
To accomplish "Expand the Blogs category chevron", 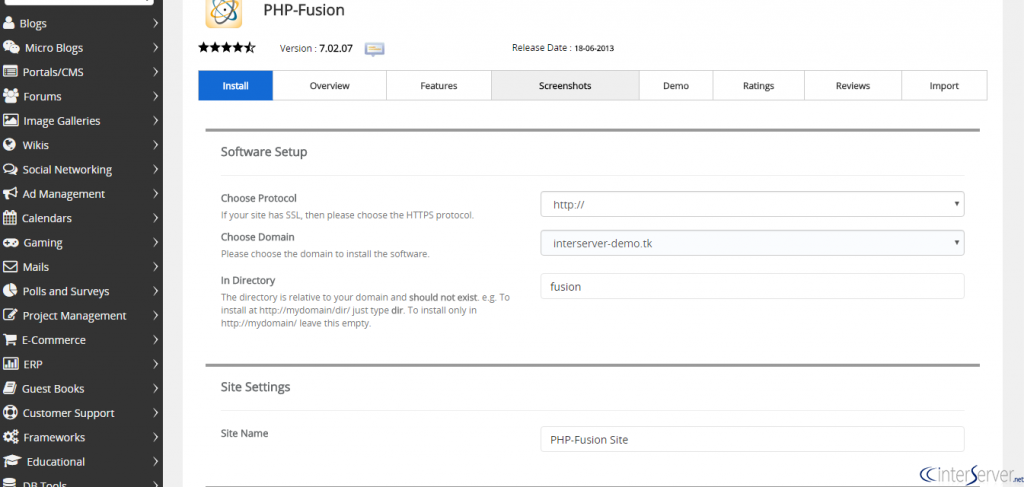I will click(x=155, y=24).
